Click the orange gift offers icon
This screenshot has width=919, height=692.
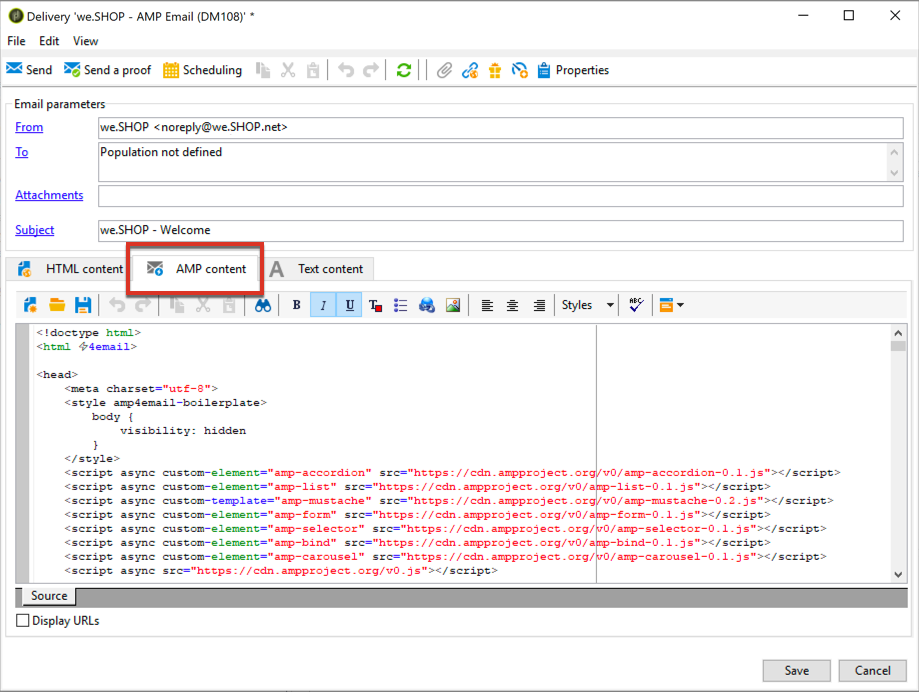click(x=495, y=70)
